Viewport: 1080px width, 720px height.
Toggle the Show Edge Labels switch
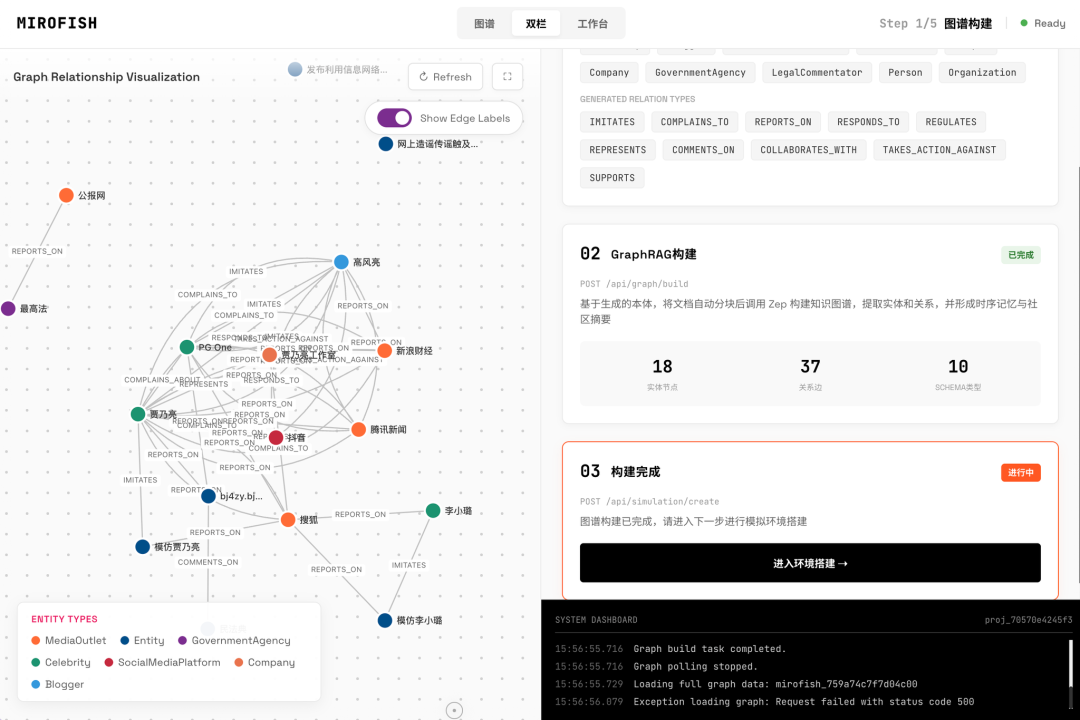coord(394,118)
